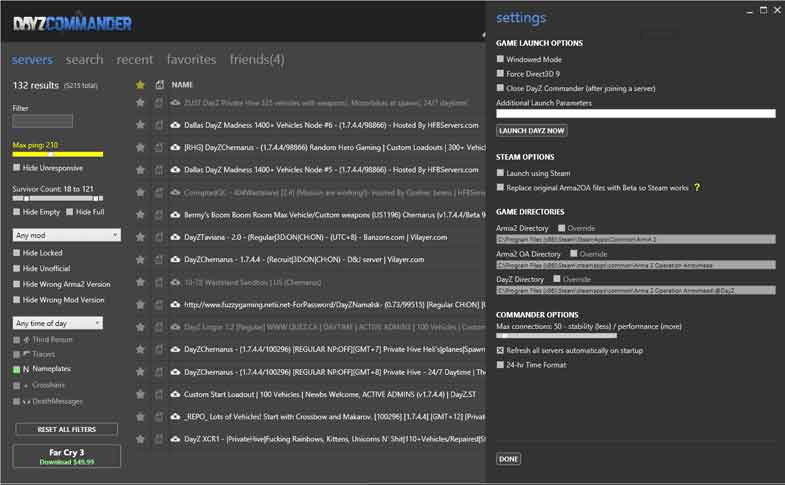
Task: Click RESET ALL FILTERS button
Action: coord(67,429)
